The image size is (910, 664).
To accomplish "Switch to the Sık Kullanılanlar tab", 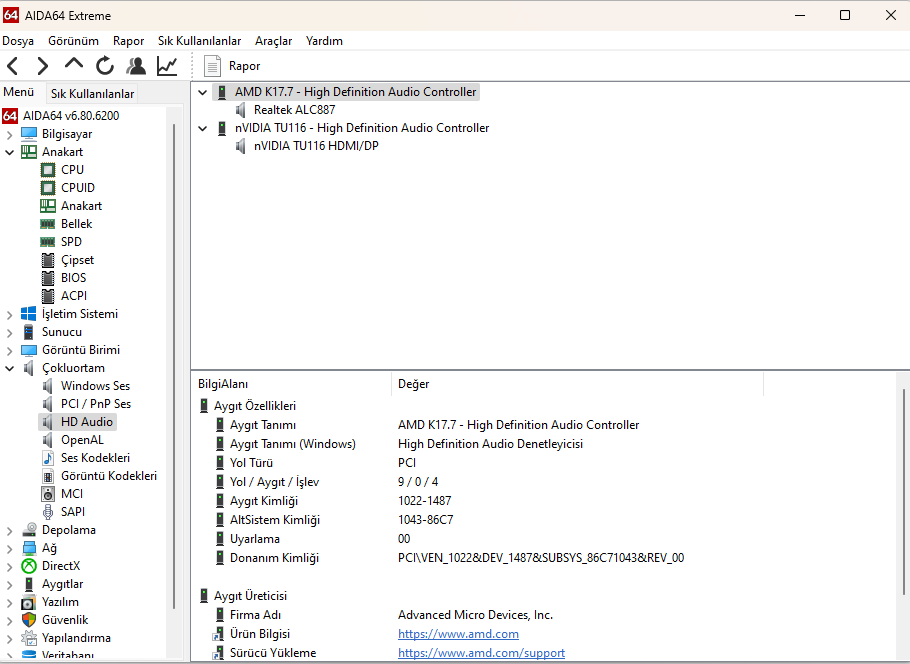I will pyautogui.click(x=92, y=94).
